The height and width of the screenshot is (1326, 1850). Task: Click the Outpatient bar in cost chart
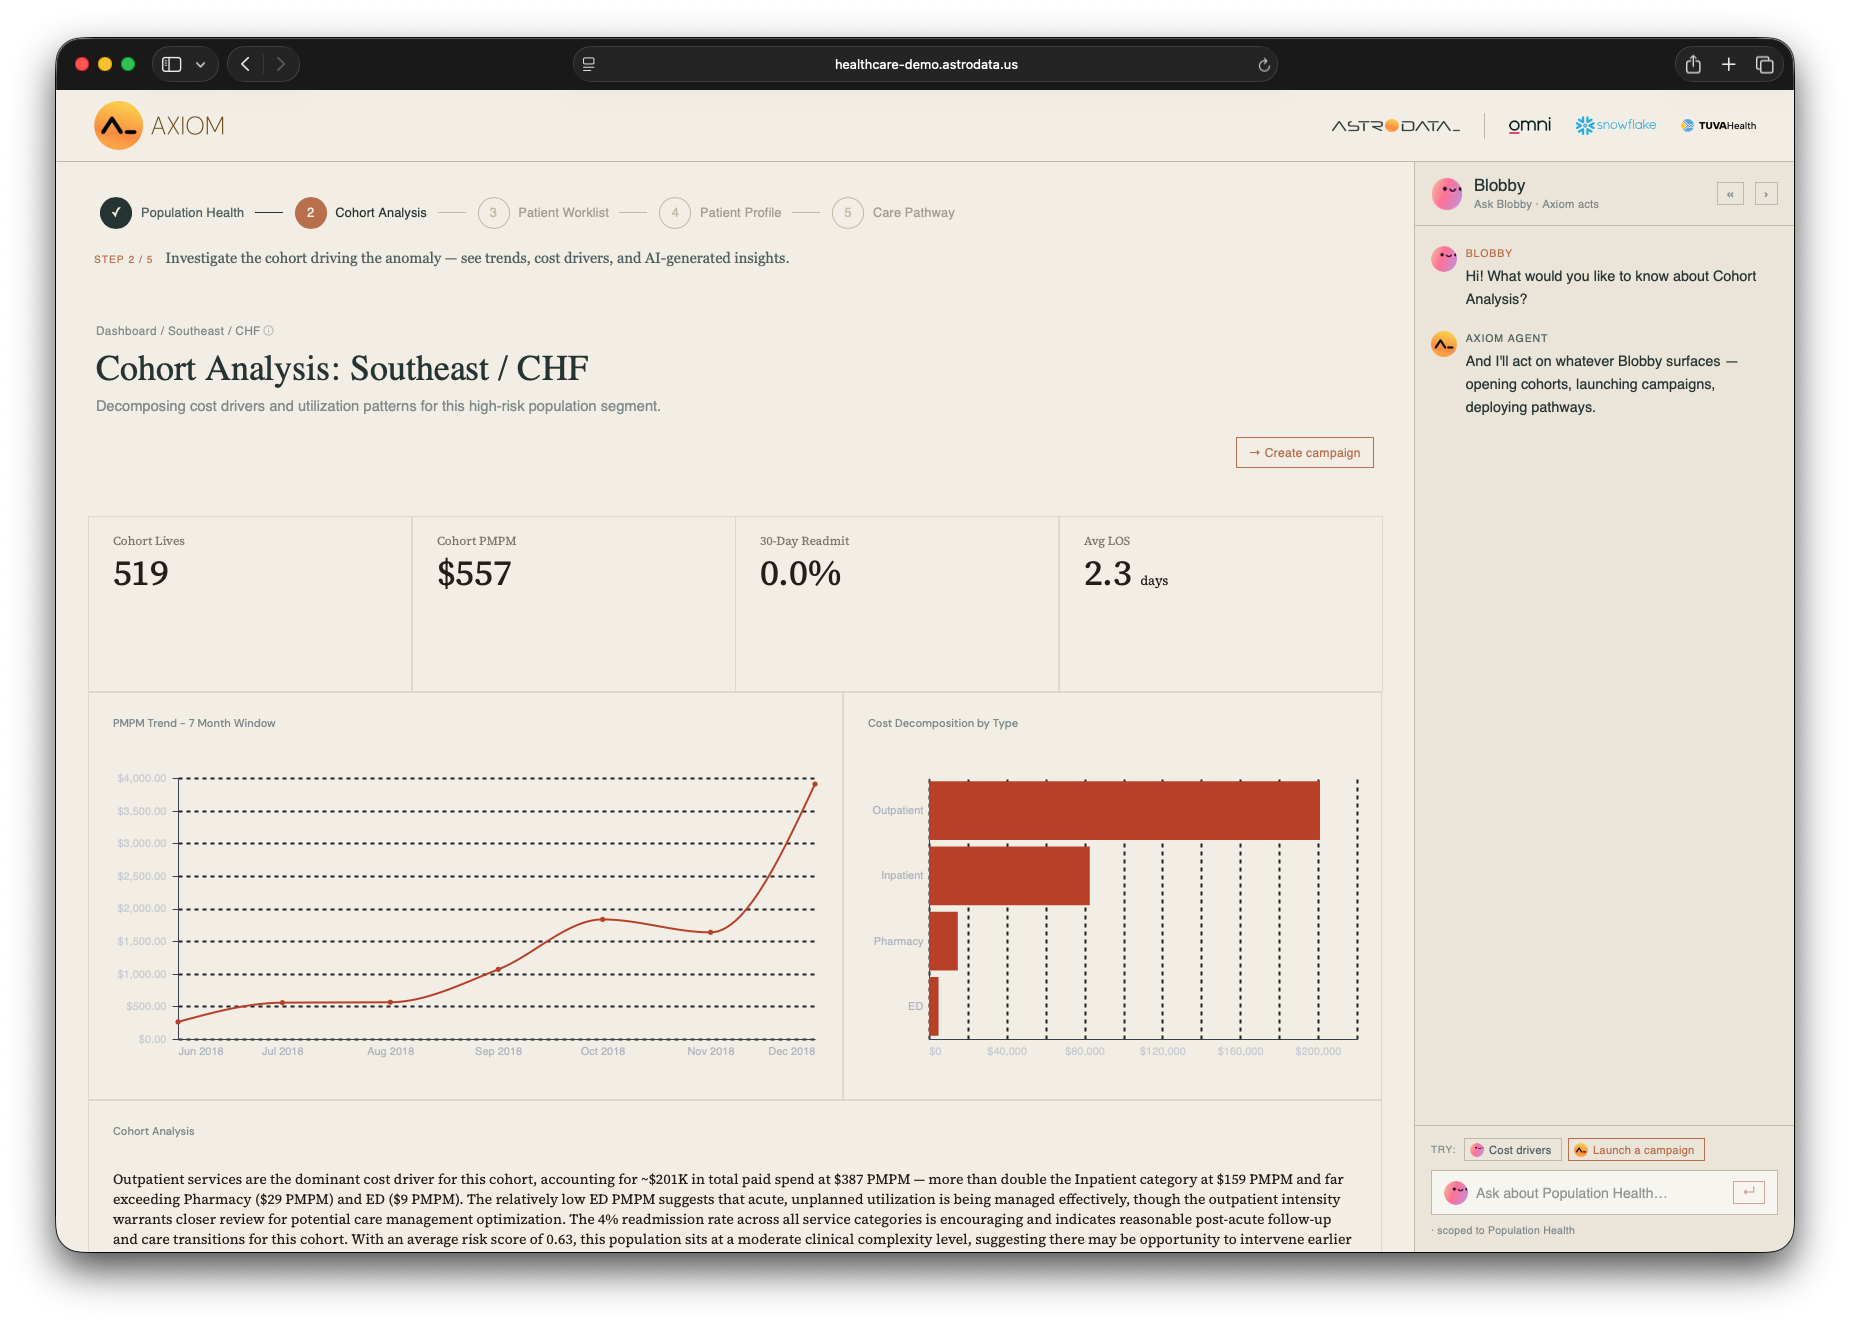click(x=1124, y=810)
